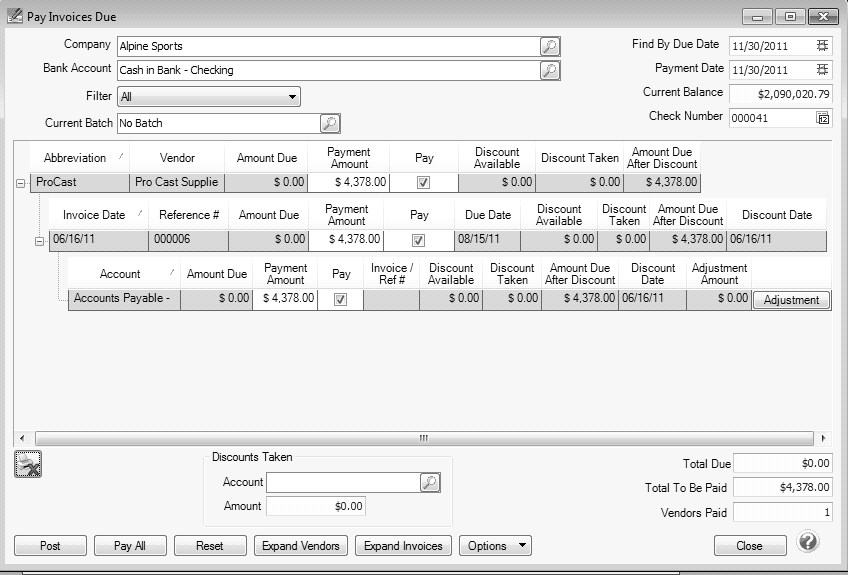Viewport: 848px width, 575px height.
Task: Click the delete icon above Post button
Action: click(28, 464)
